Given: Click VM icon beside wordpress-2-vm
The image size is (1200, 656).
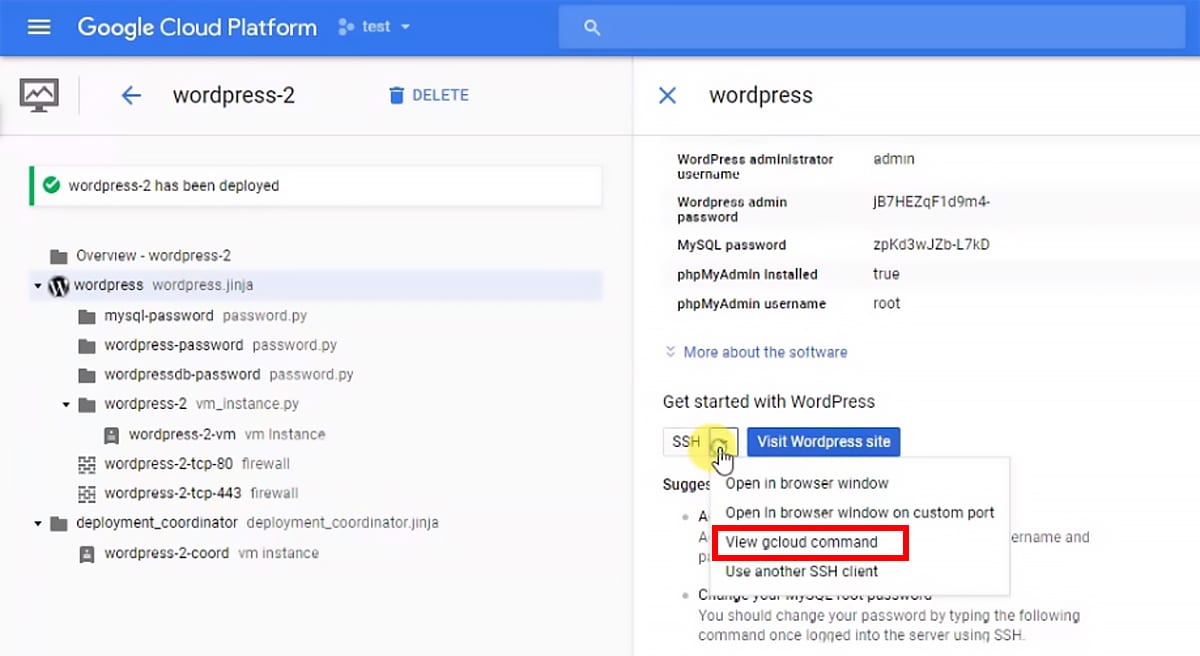Looking at the screenshot, I should tap(112, 435).
